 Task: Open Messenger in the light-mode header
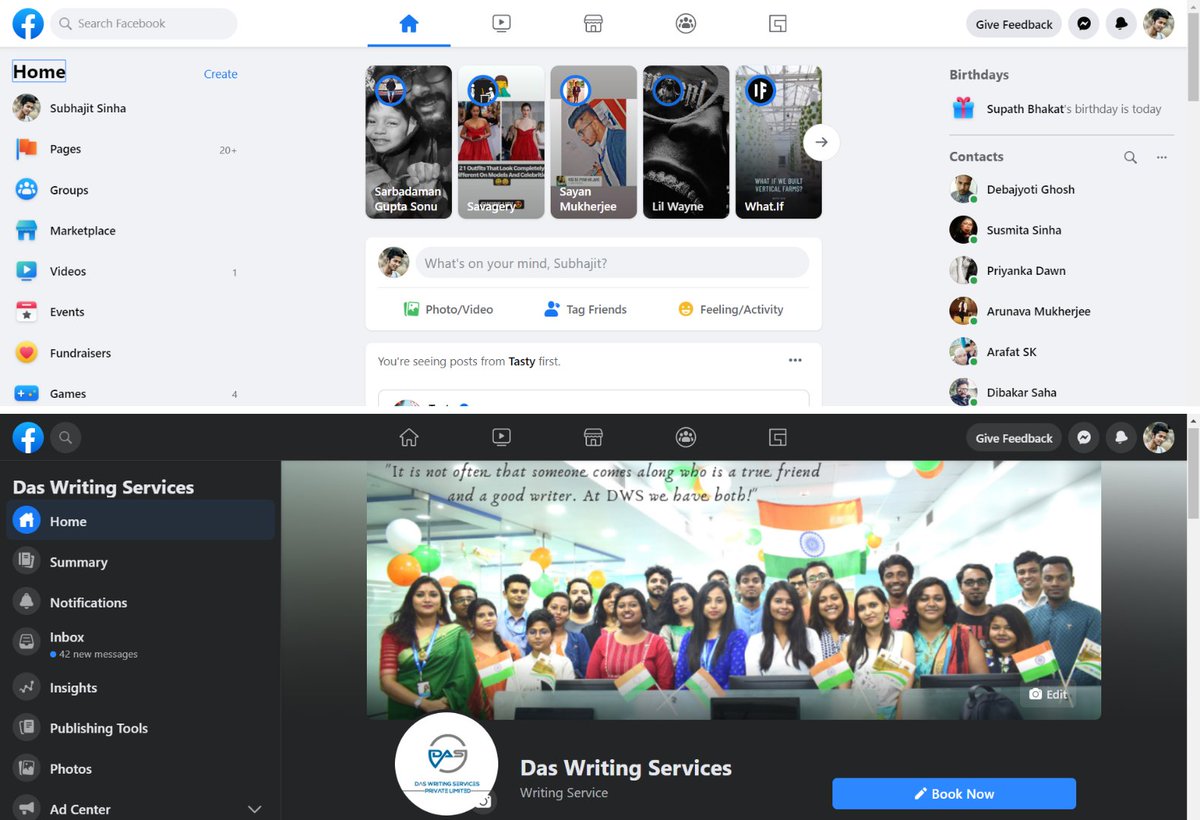click(x=1083, y=24)
